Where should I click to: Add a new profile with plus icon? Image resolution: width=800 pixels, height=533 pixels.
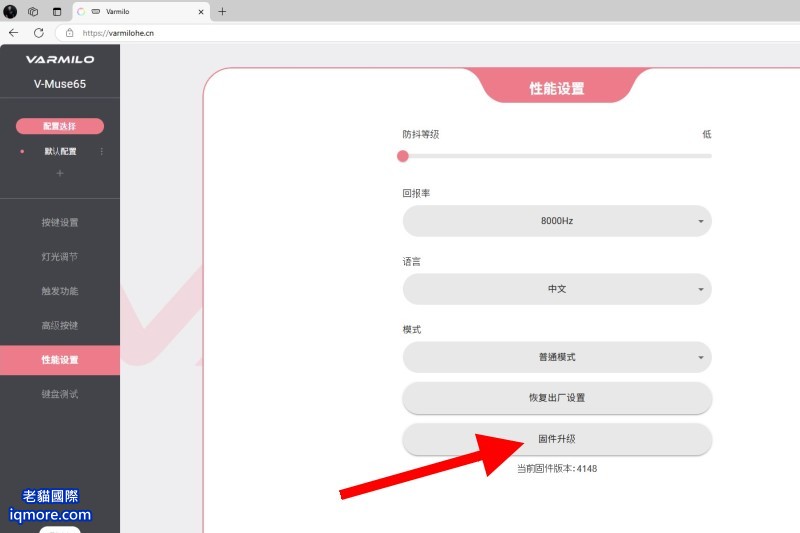(x=60, y=173)
